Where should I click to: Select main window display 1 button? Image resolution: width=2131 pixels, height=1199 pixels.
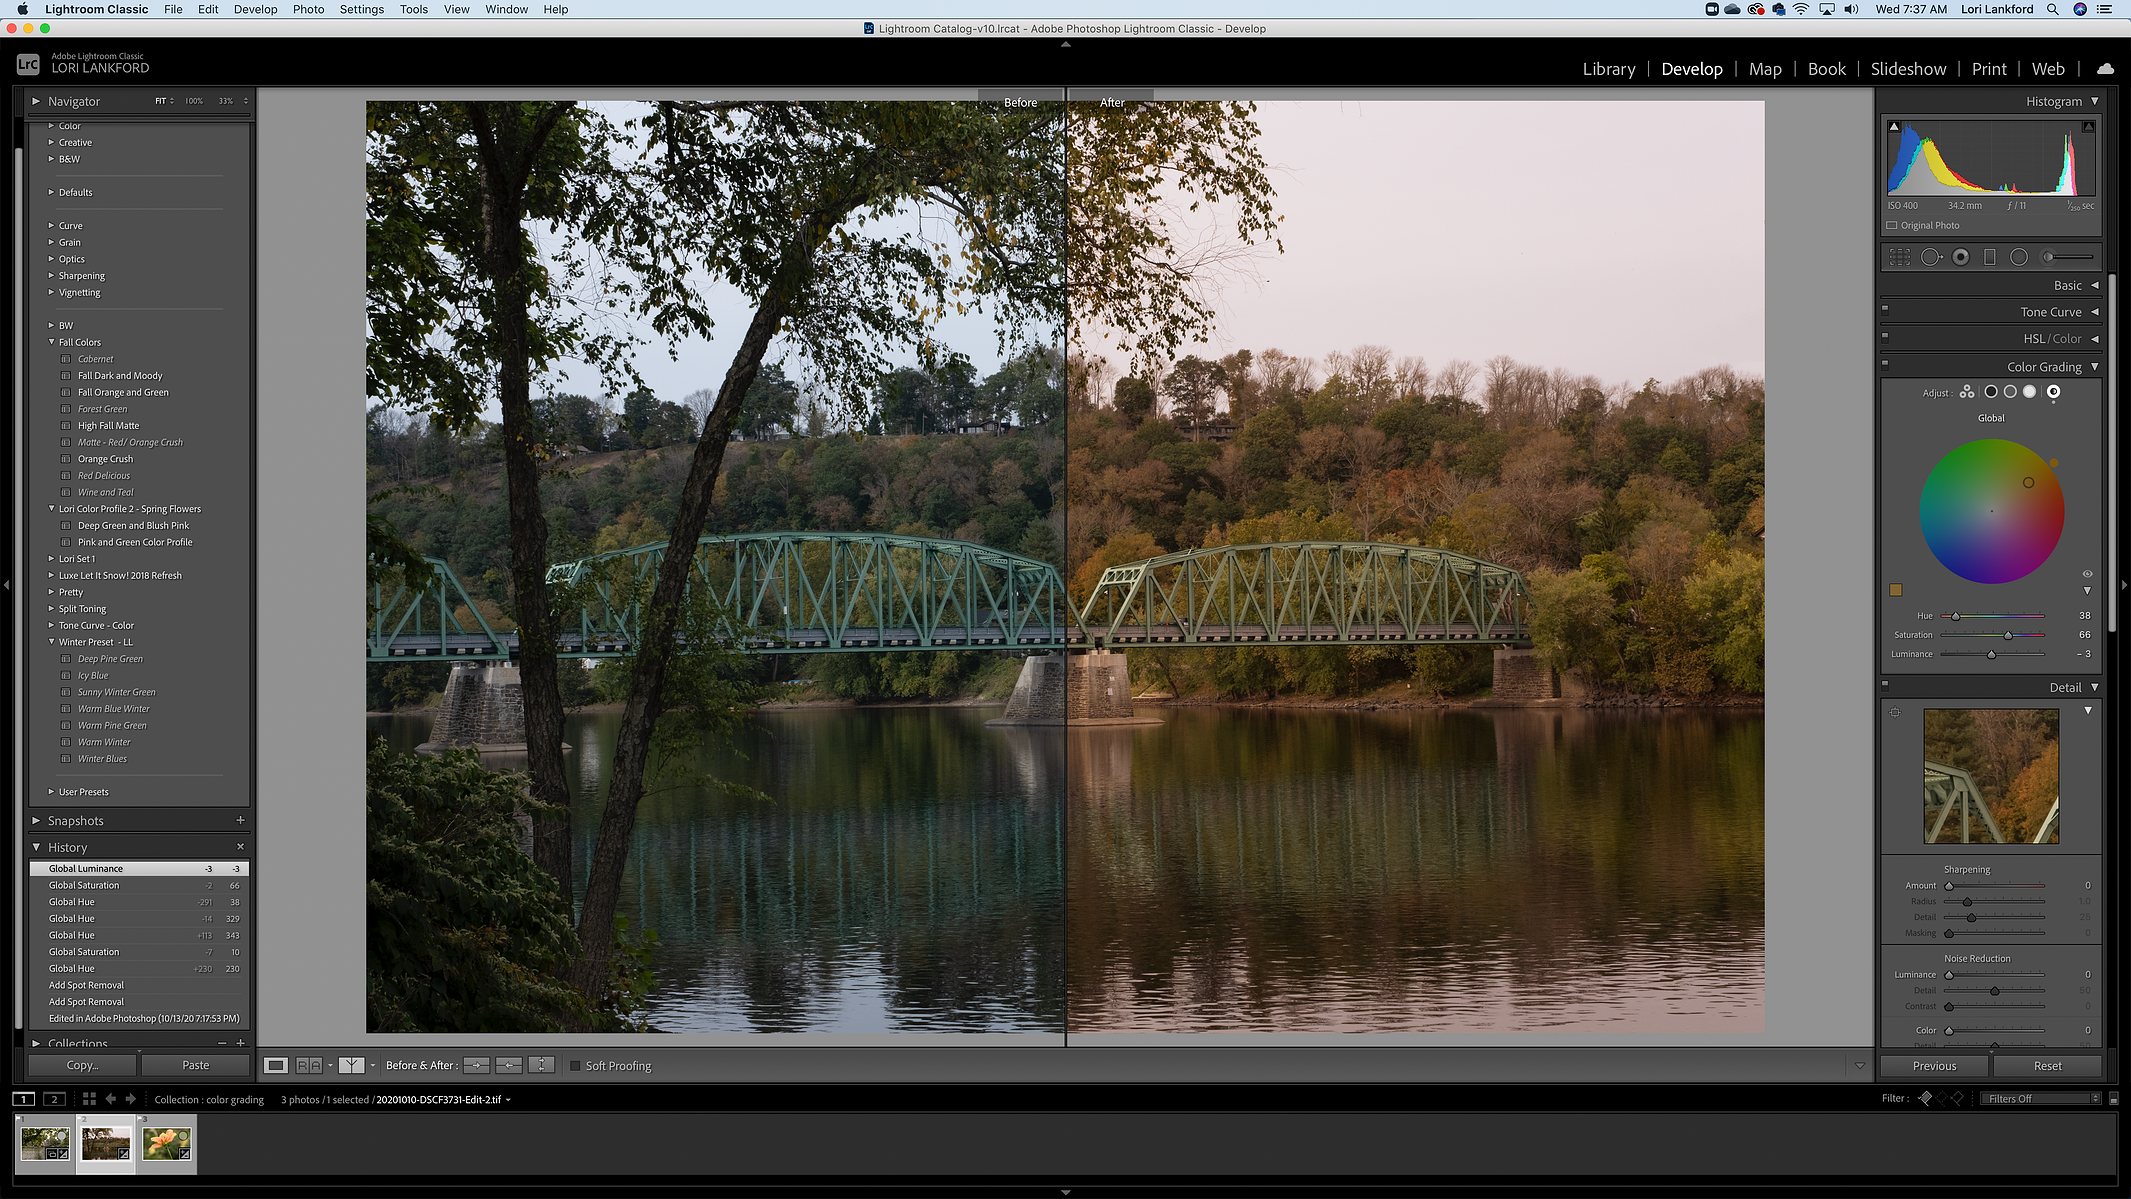(x=23, y=1099)
